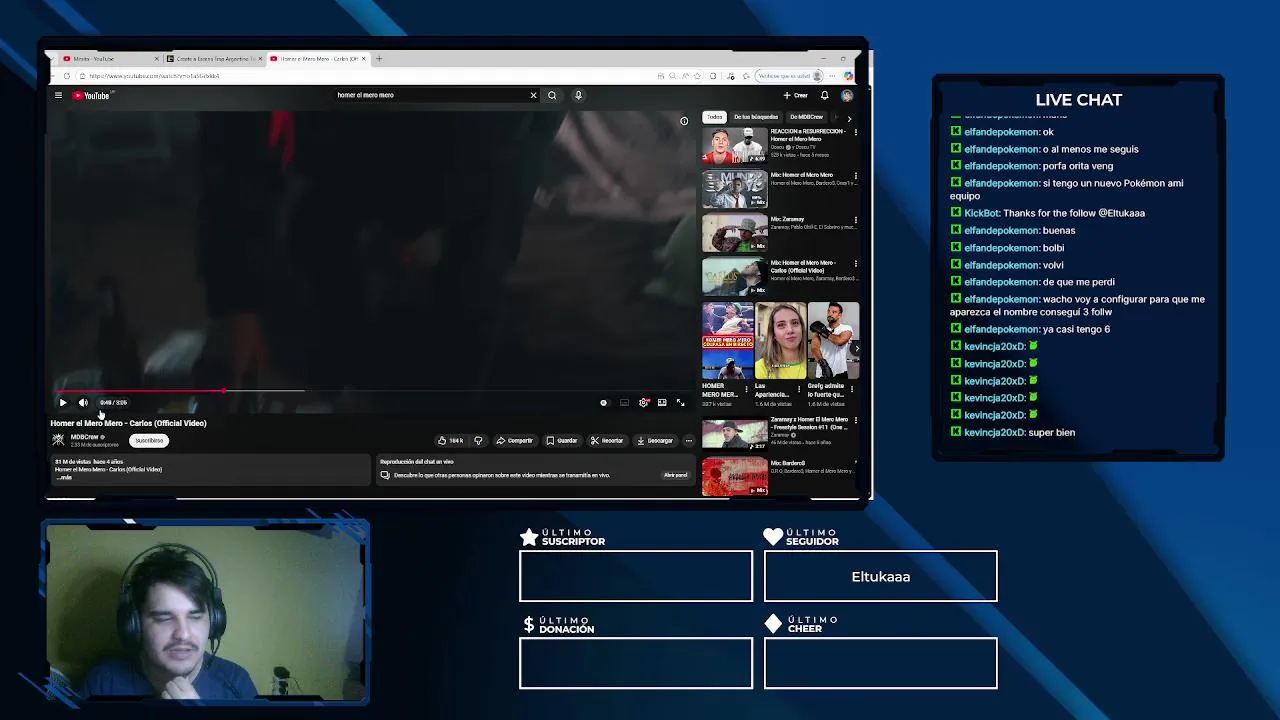Open Mix: Bardero$ thumbnail

[734, 477]
